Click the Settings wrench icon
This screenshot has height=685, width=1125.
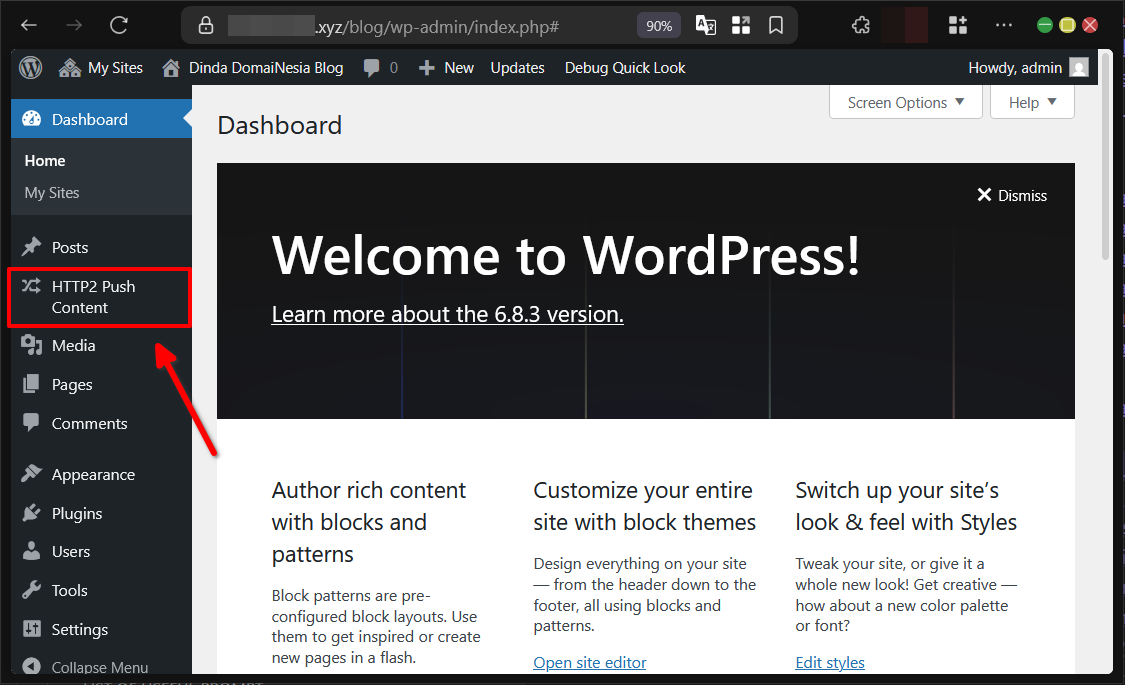(x=33, y=629)
